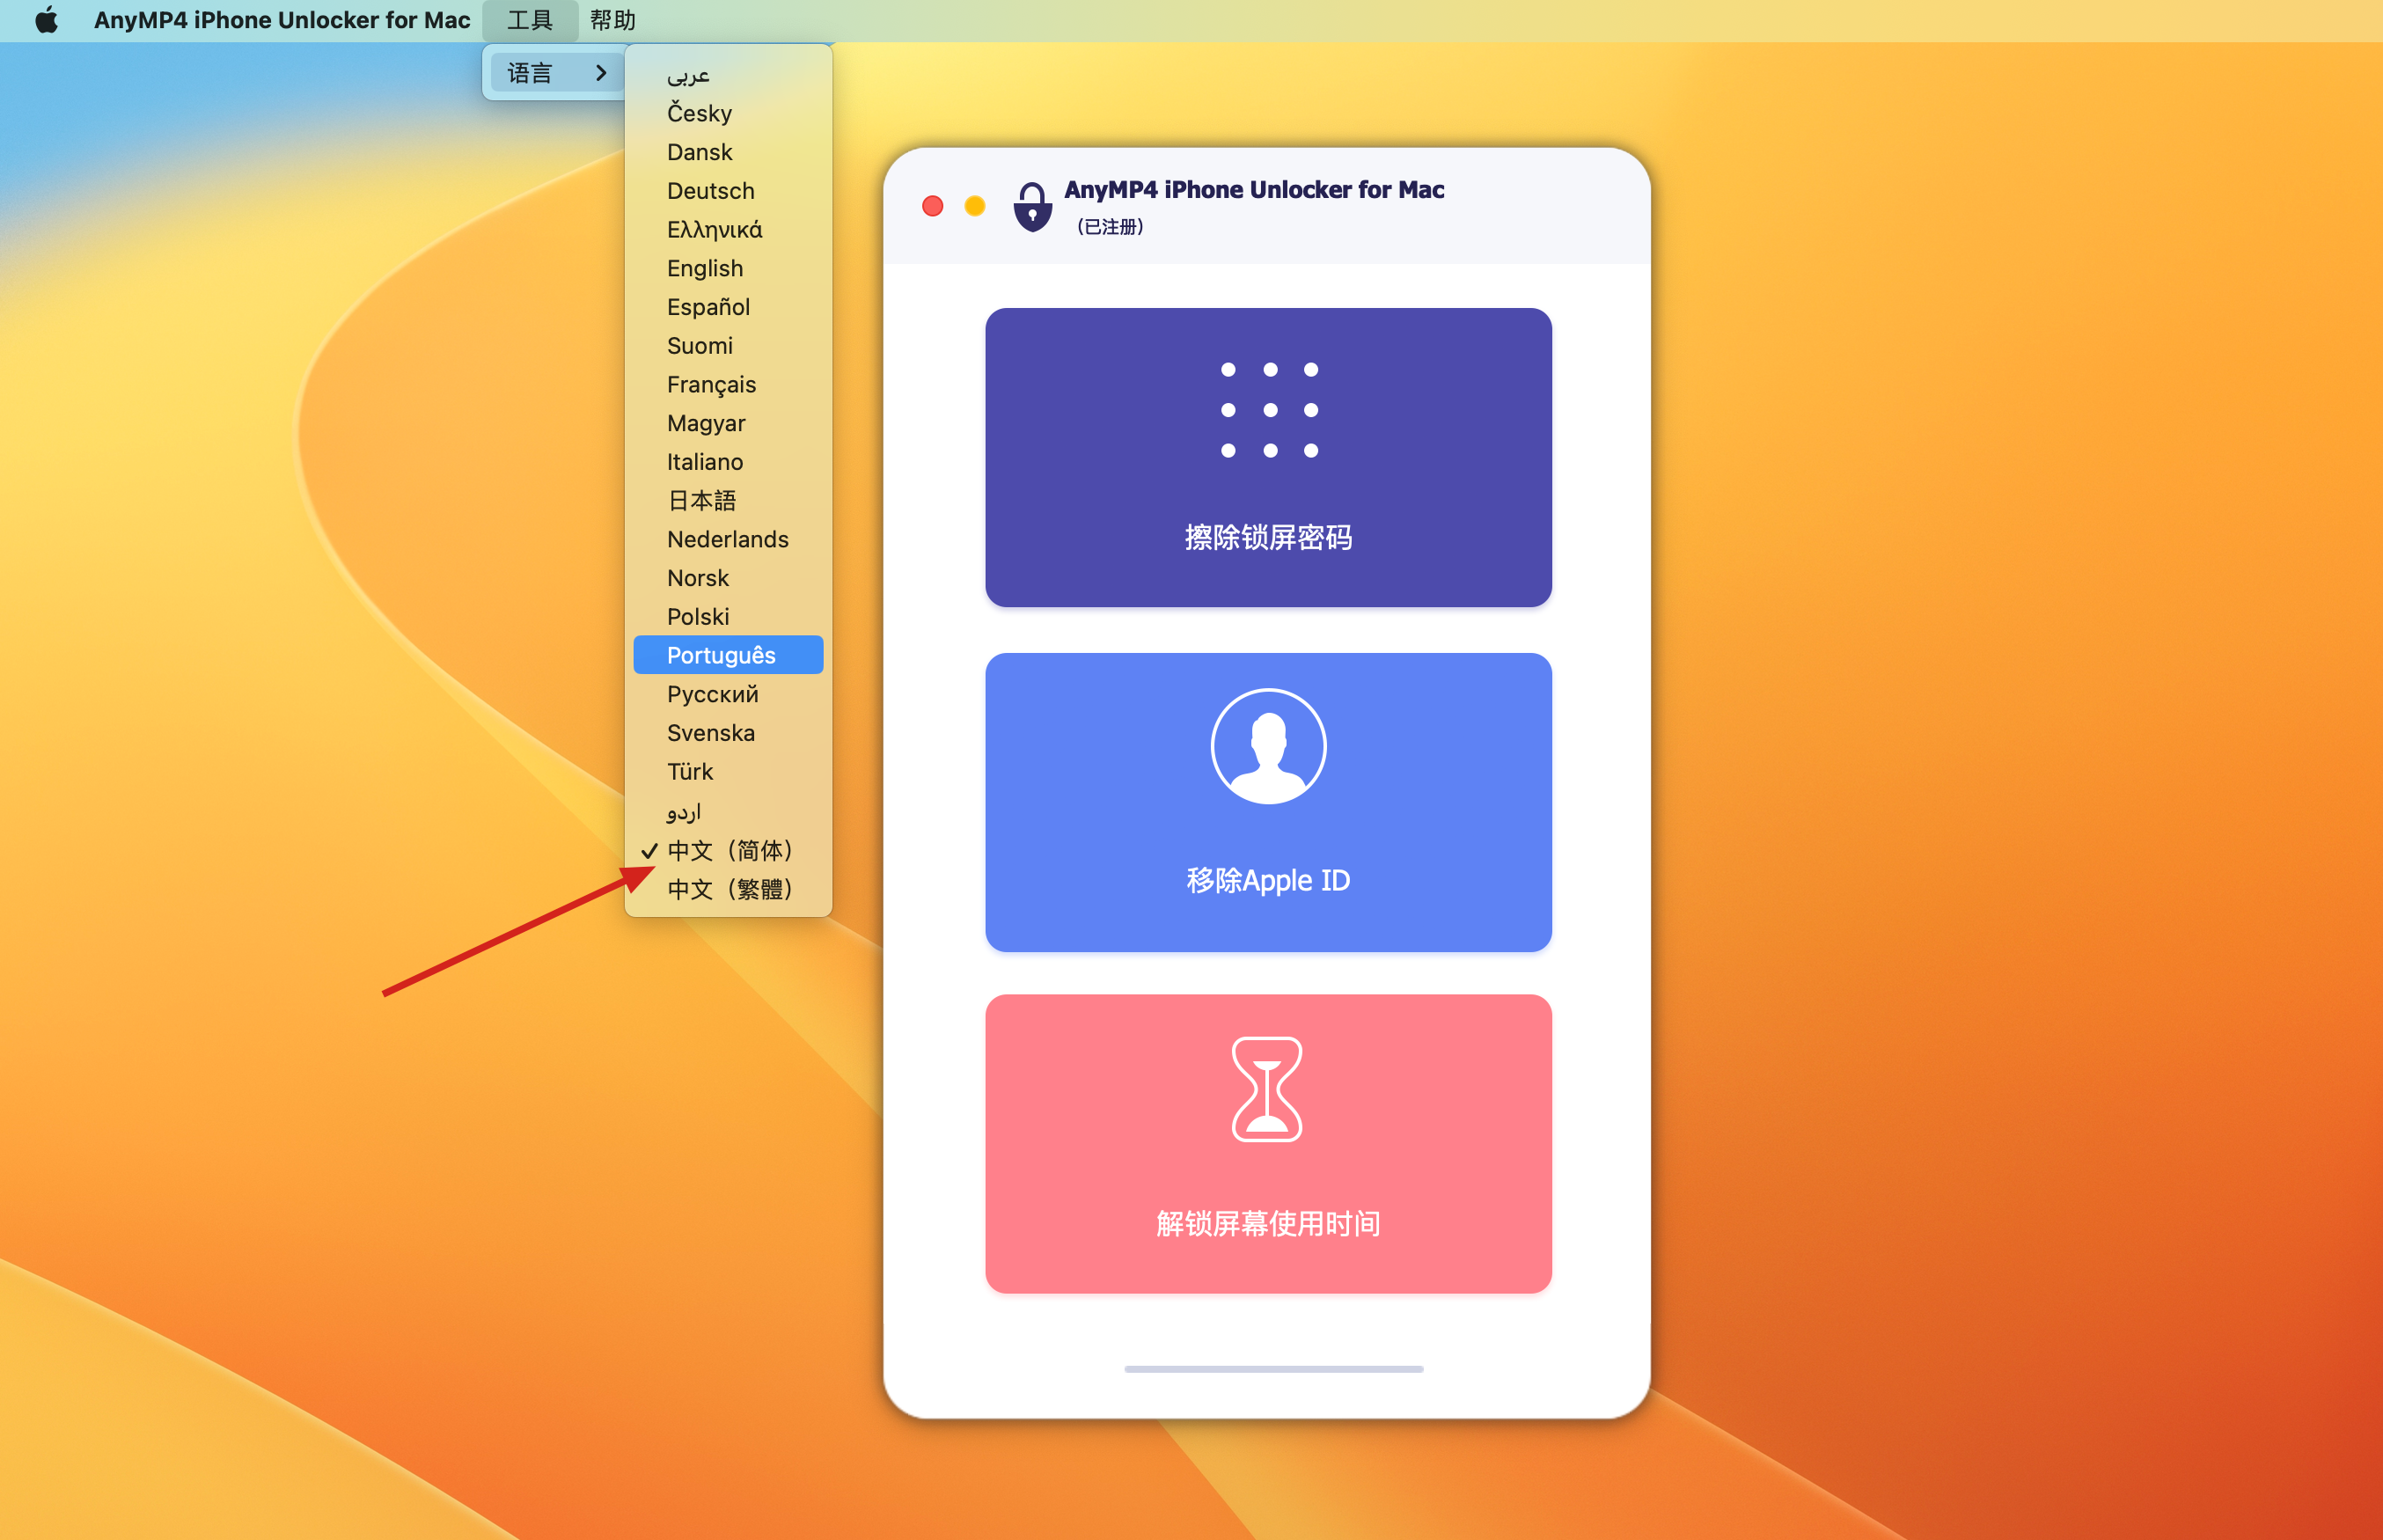Expand the 语言 submenu chevron
This screenshot has height=1540, width=2383.
click(x=601, y=73)
